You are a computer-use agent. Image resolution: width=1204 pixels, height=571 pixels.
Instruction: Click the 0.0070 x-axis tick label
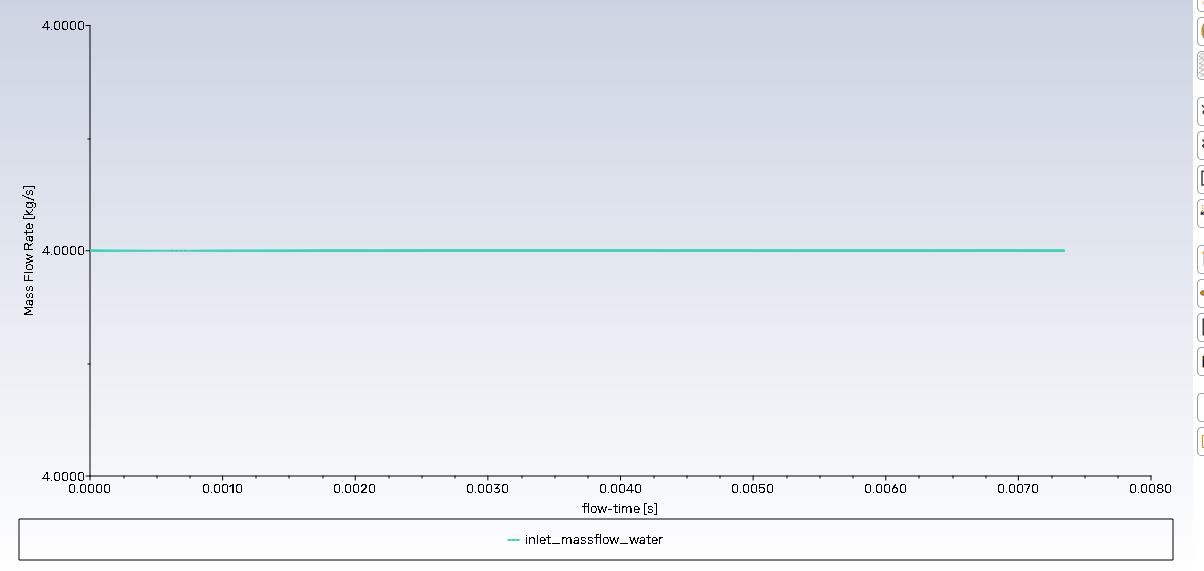(1017, 489)
